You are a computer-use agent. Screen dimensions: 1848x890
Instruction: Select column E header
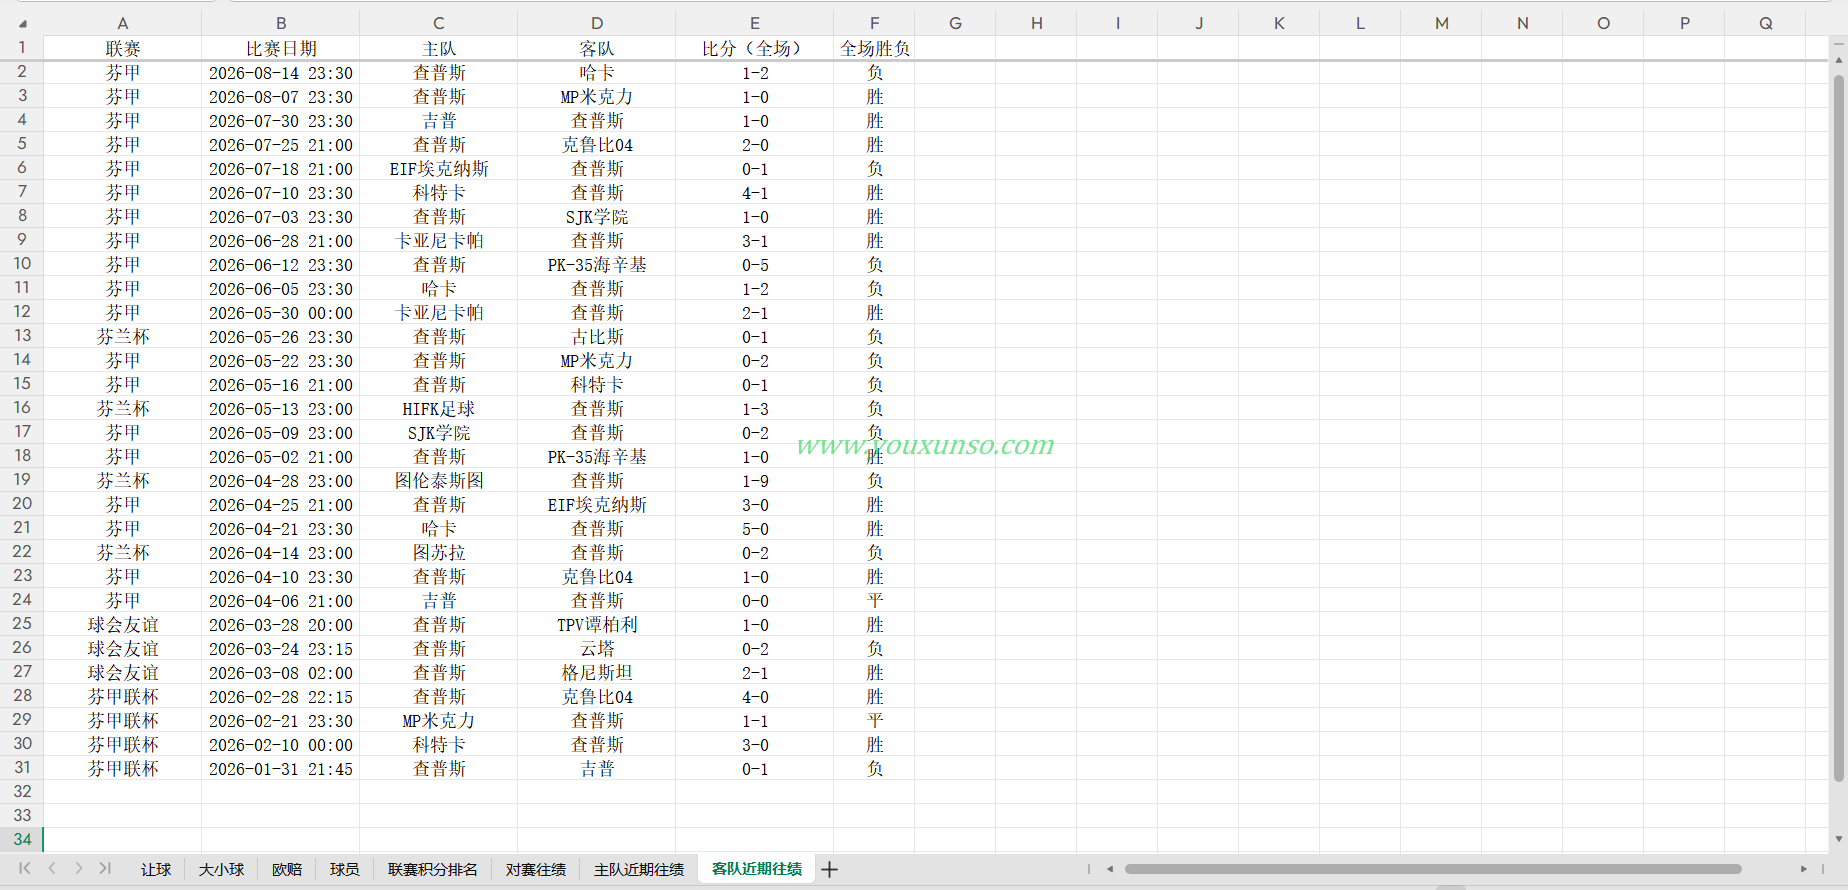pos(755,23)
